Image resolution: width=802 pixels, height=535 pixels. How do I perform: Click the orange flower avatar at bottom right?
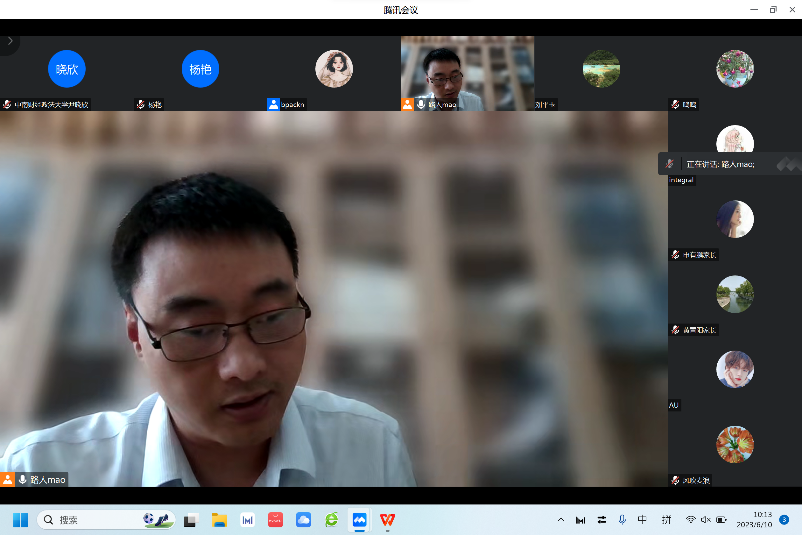click(735, 444)
